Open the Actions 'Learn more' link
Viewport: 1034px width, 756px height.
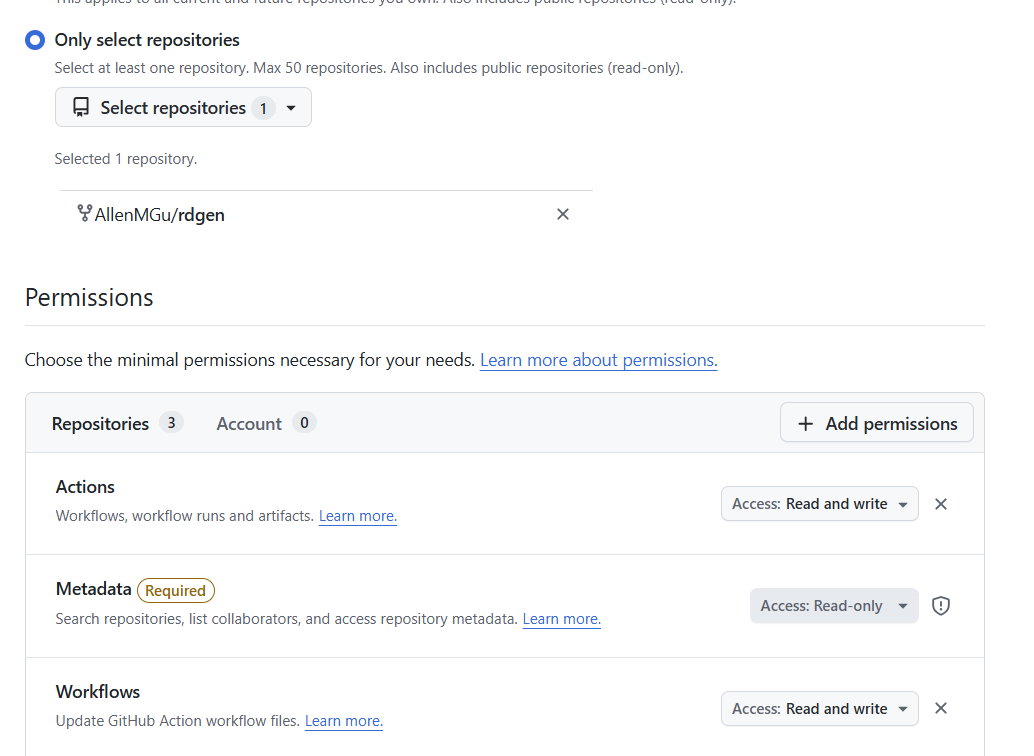[358, 516]
